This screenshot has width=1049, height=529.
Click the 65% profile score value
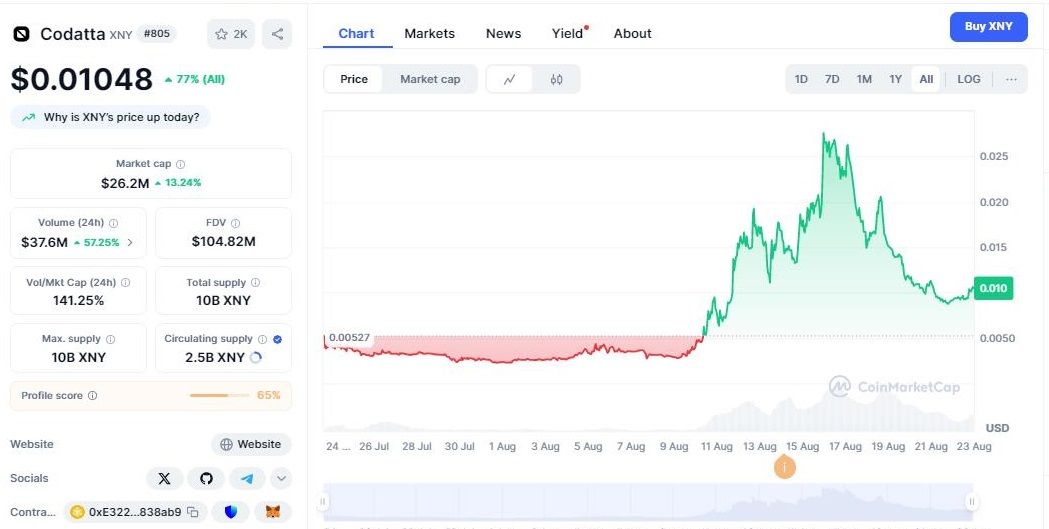tap(269, 396)
